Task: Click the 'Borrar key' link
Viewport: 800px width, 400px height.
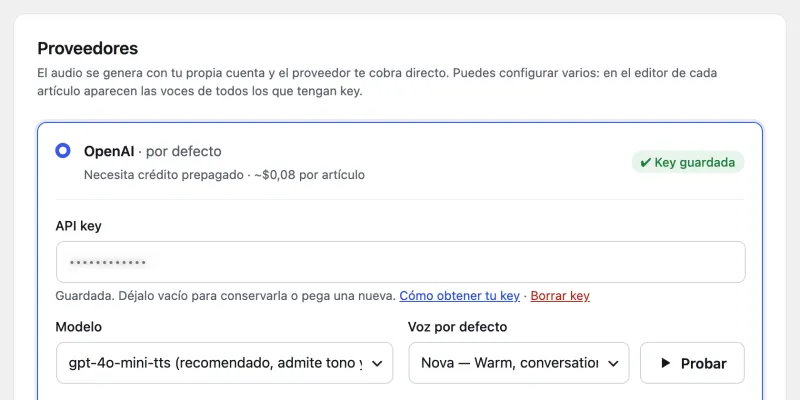Action: pos(560,296)
